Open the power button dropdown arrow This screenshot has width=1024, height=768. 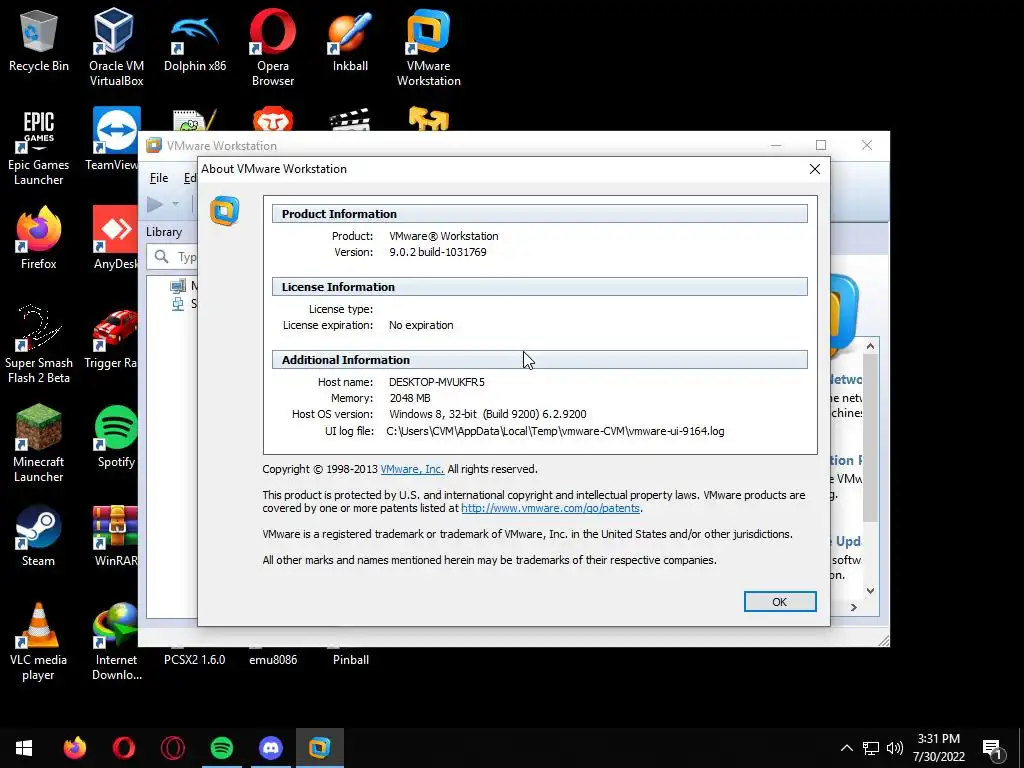(x=175, y=204)
